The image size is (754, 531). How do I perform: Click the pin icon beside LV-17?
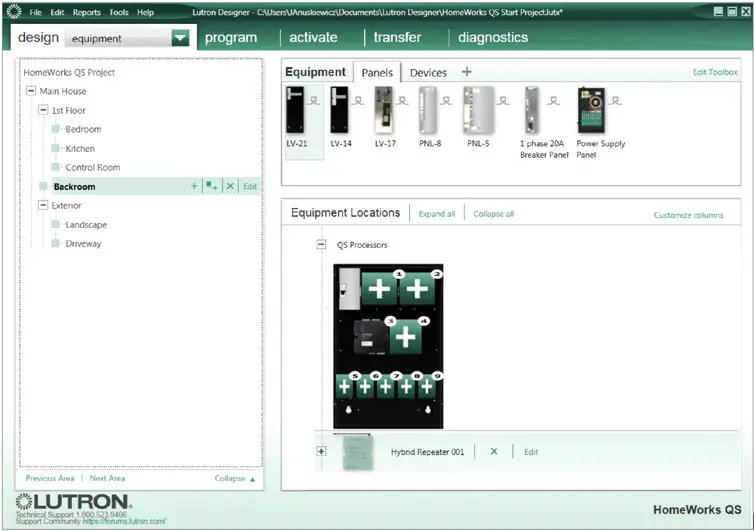[402, 101]
